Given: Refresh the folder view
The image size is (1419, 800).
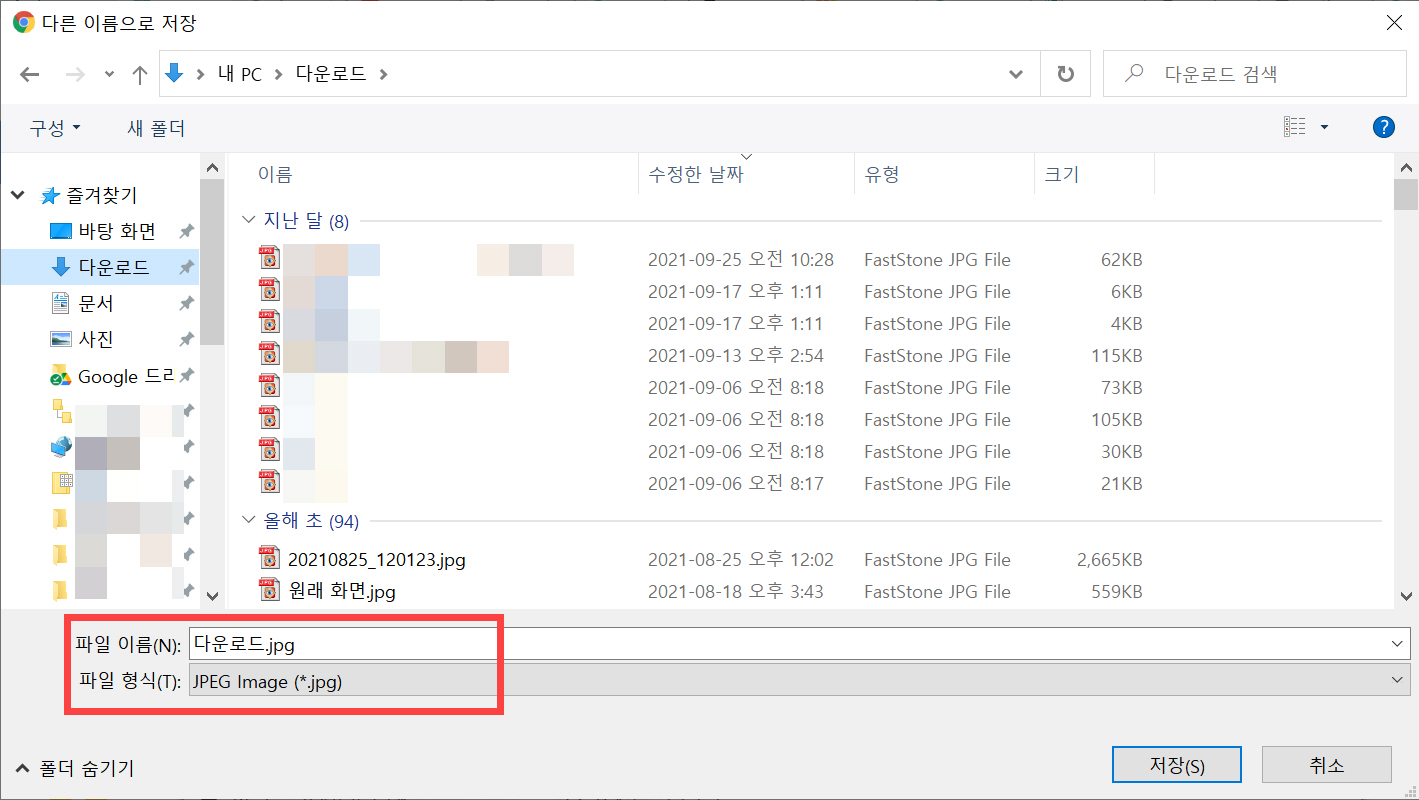Looking at the screenshot, I should point(1066,74).
